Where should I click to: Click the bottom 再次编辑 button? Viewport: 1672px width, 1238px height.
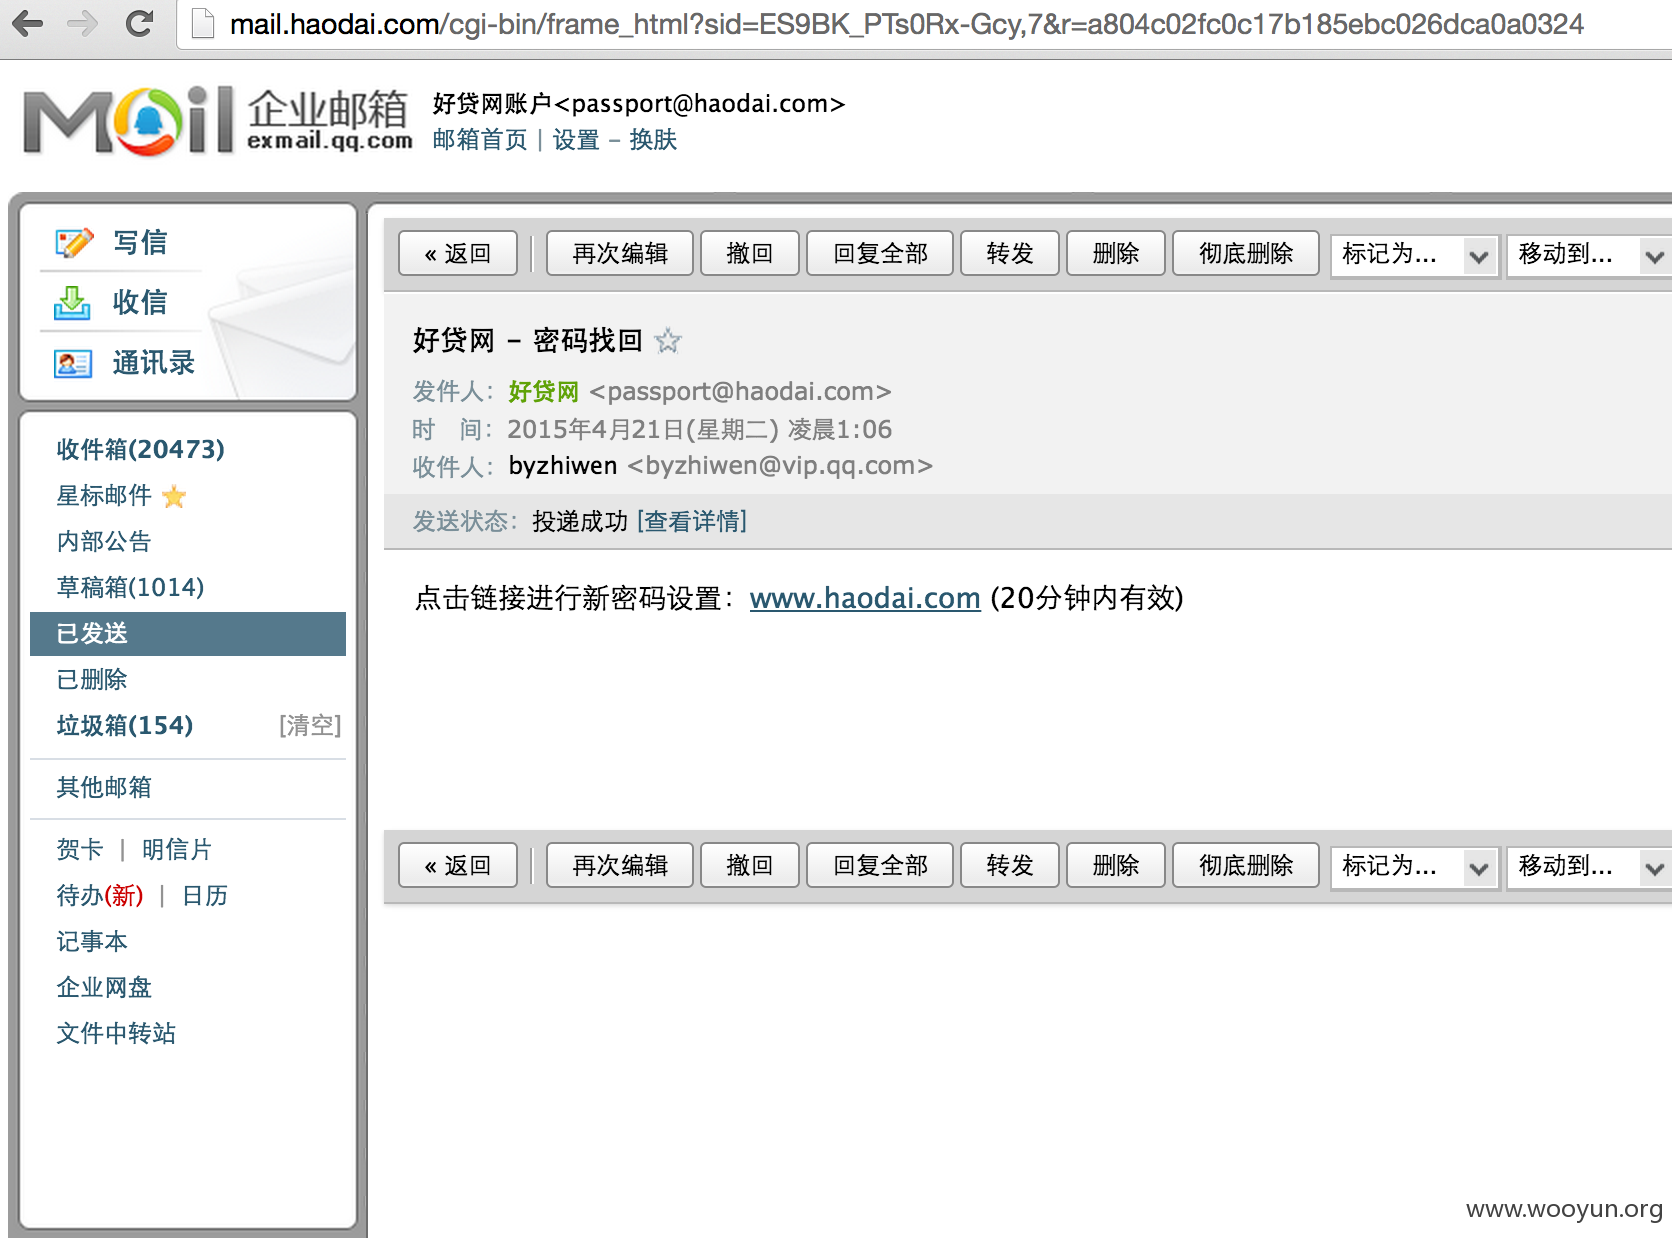[x=620, y=866]
